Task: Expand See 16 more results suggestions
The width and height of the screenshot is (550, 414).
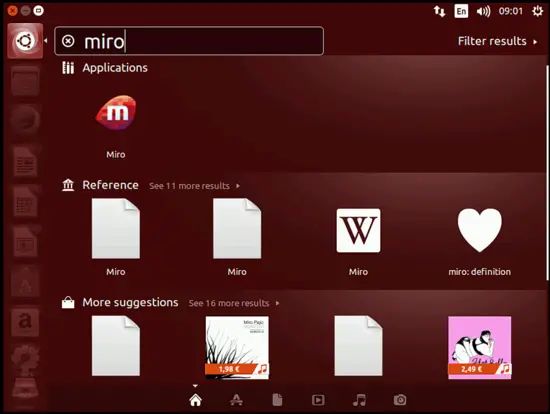Action: pos(234,303)
